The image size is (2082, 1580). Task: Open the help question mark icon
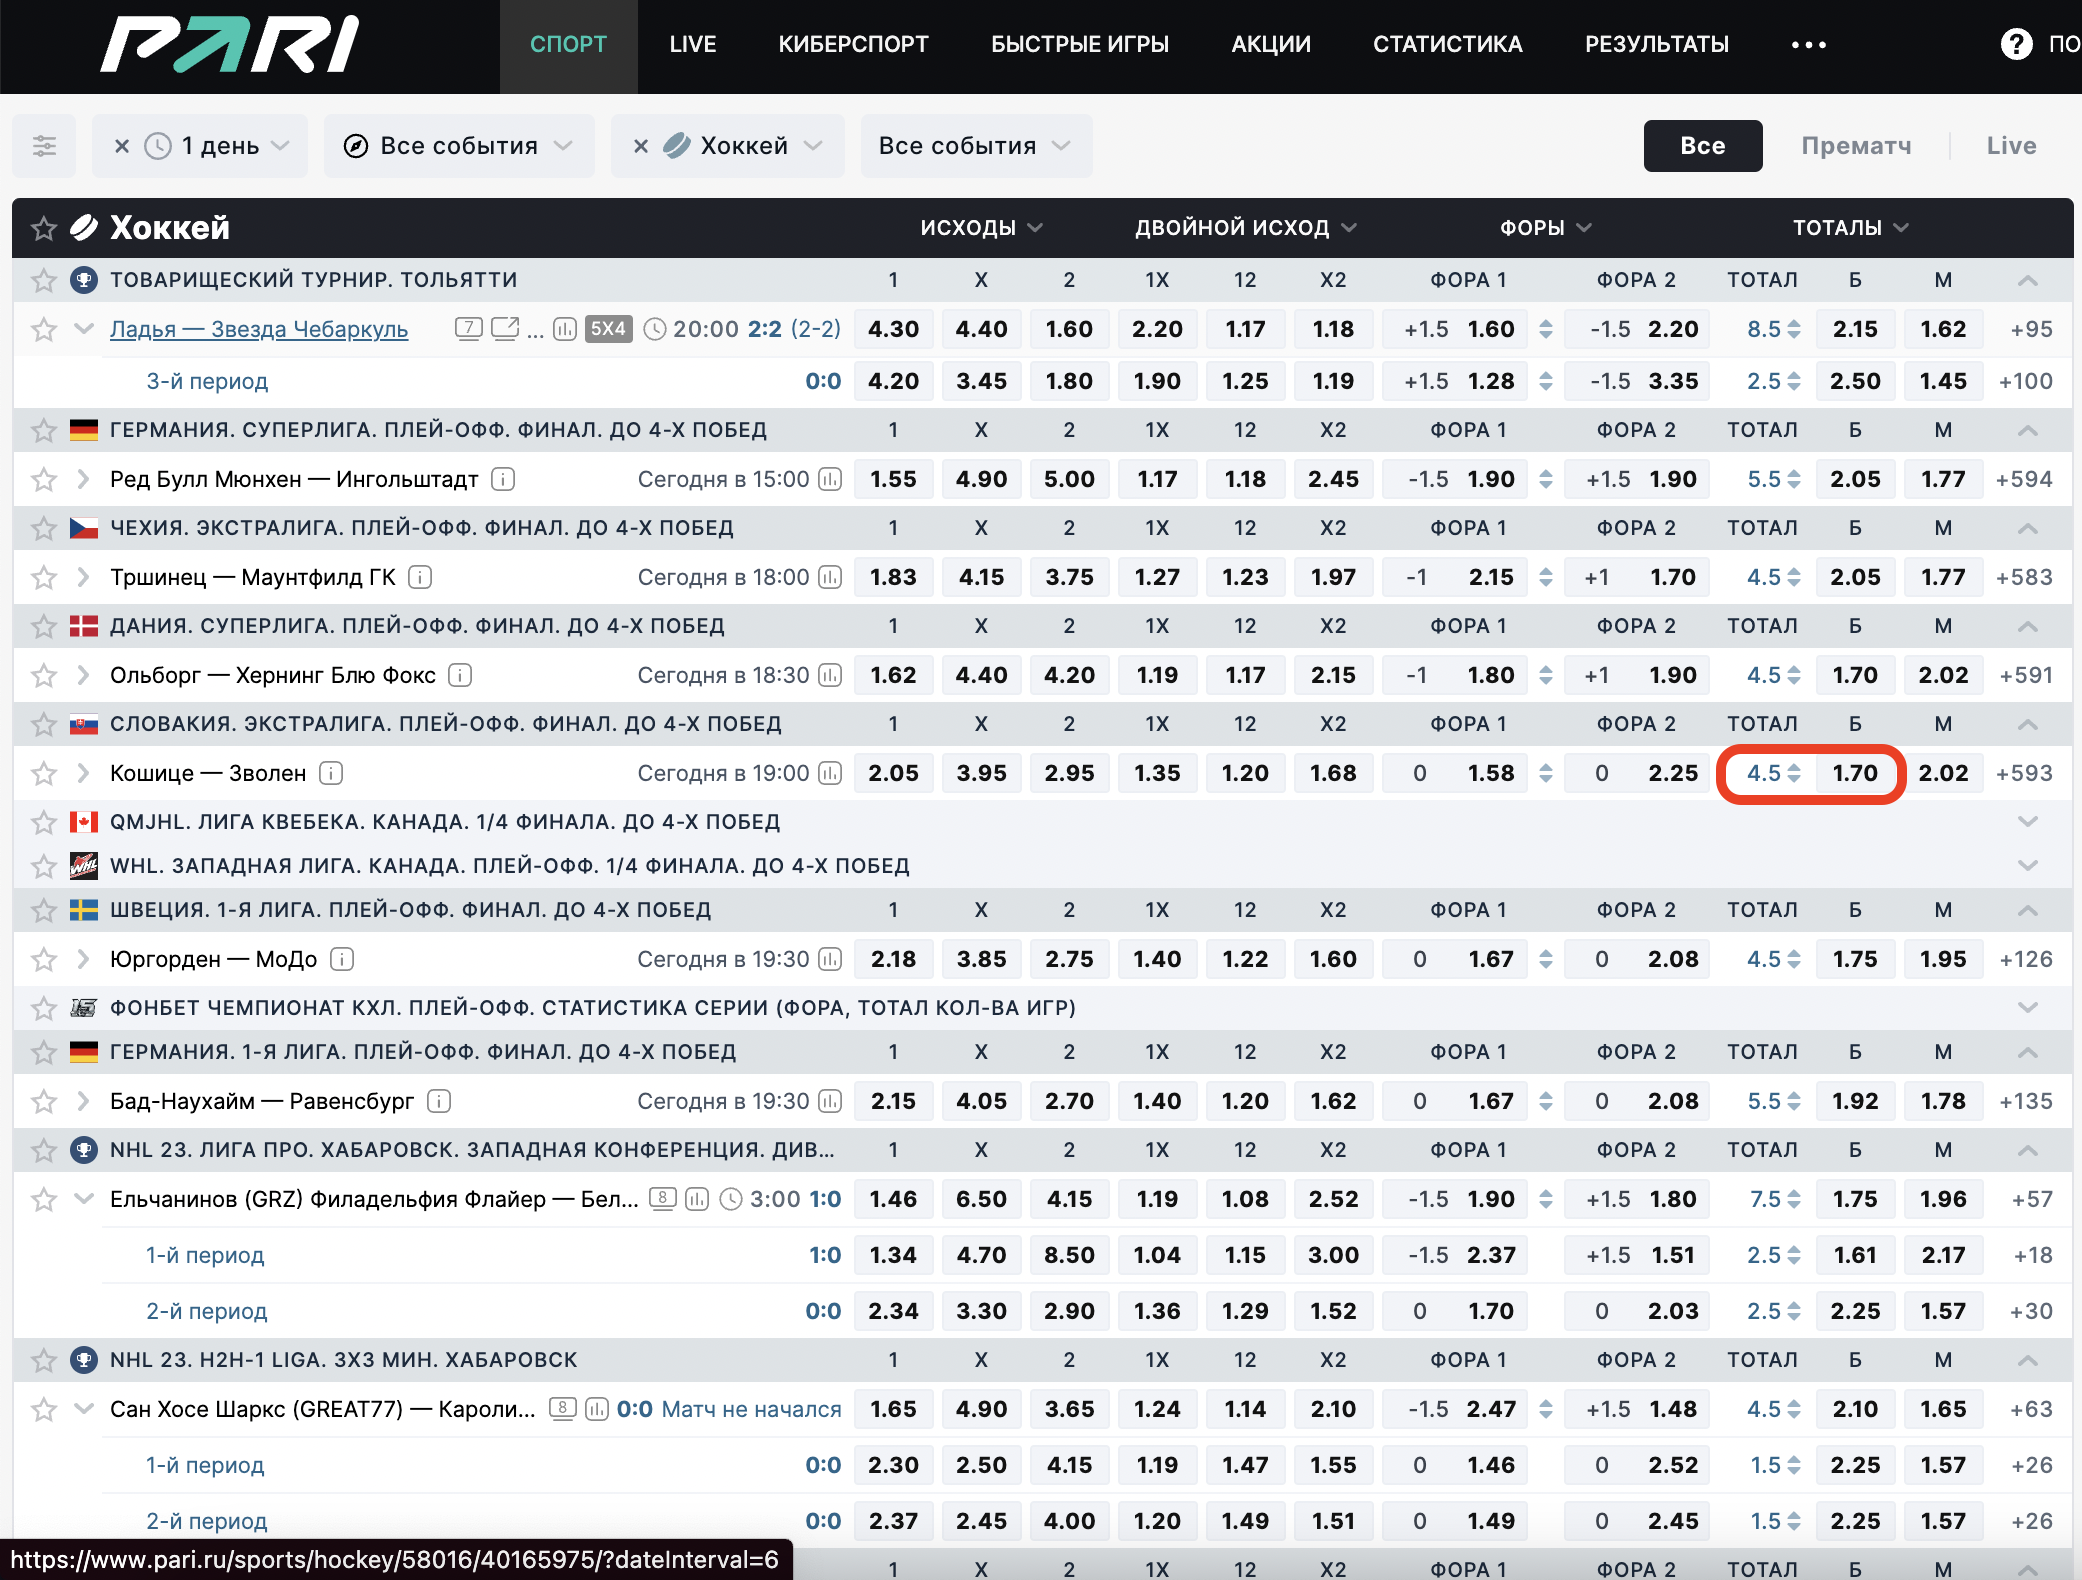(x=2016, y=44)
